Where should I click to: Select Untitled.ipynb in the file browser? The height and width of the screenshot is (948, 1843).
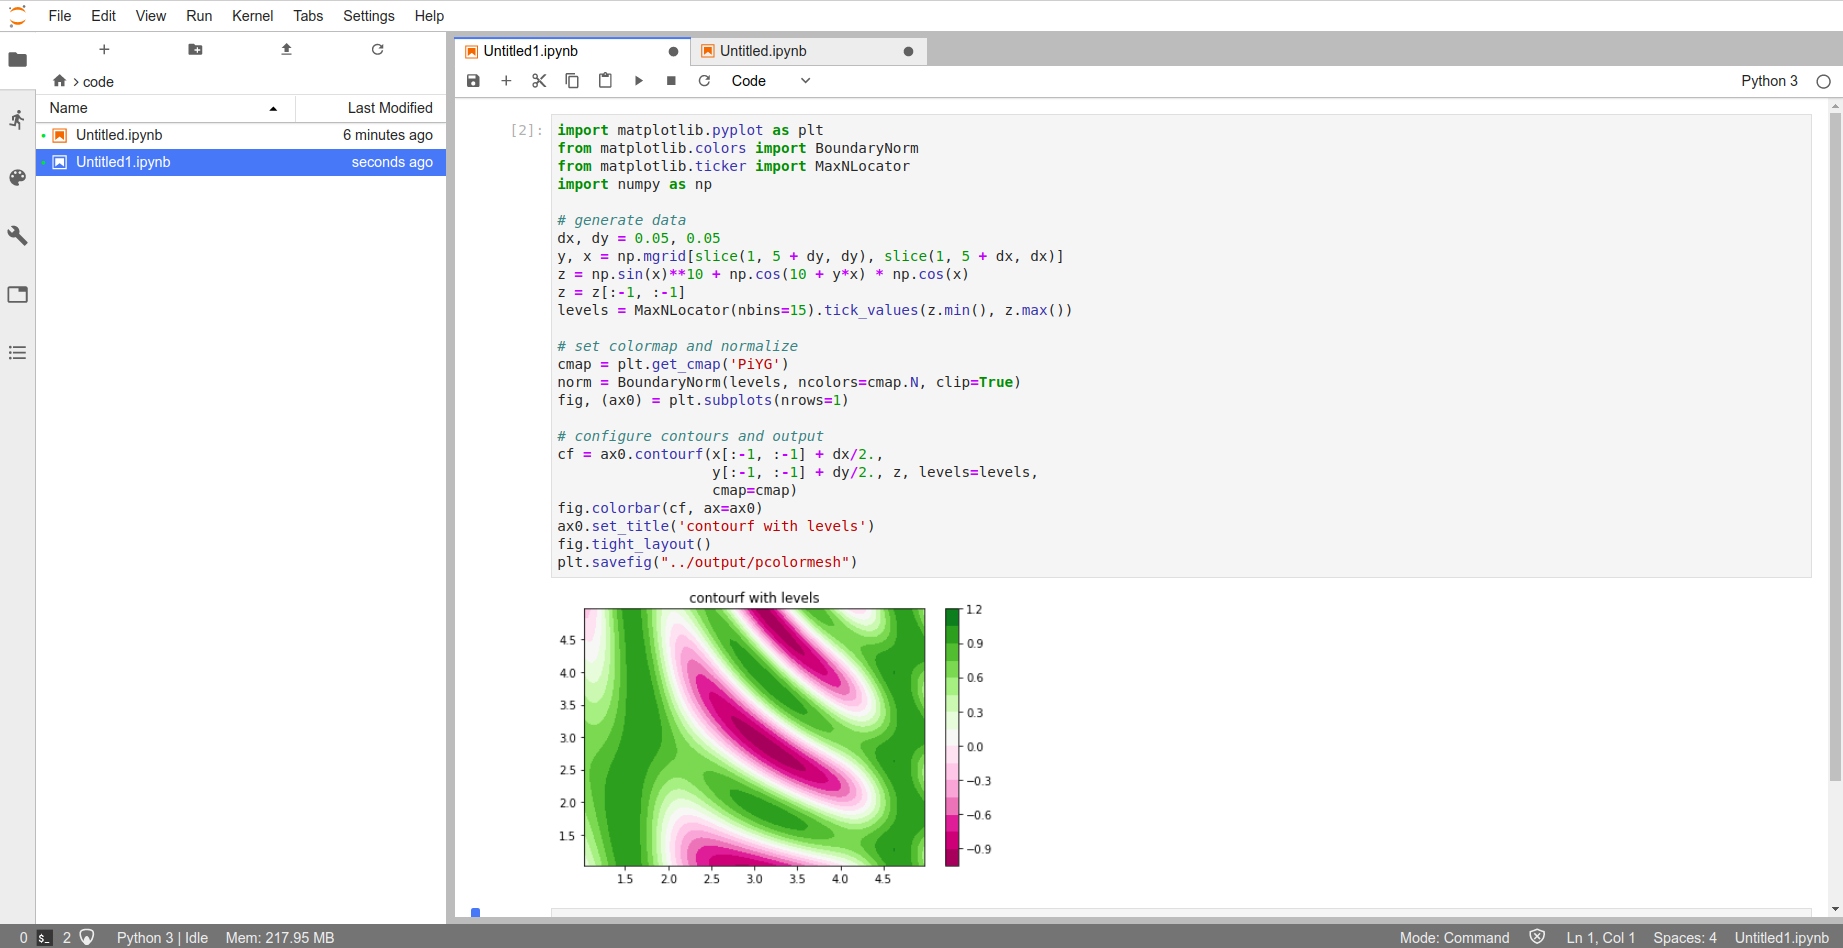coord(119,135)
